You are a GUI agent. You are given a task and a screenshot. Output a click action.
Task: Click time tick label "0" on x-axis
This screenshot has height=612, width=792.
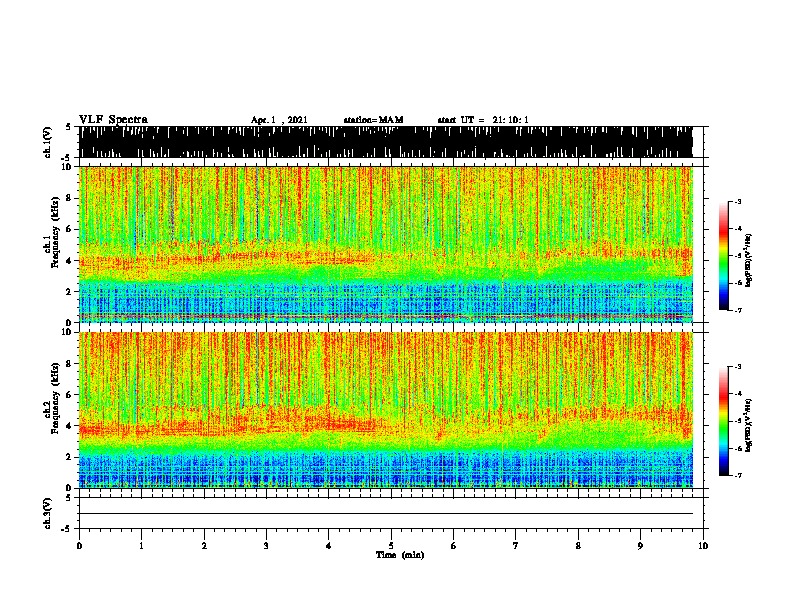tap(79, 546)
